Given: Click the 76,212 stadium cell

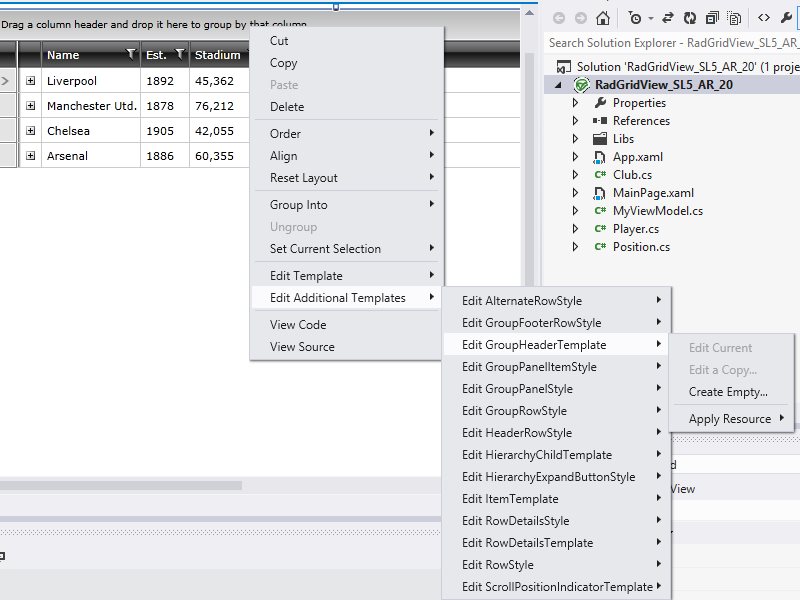Looking at the screenshot, I should (x=219, y=106).
